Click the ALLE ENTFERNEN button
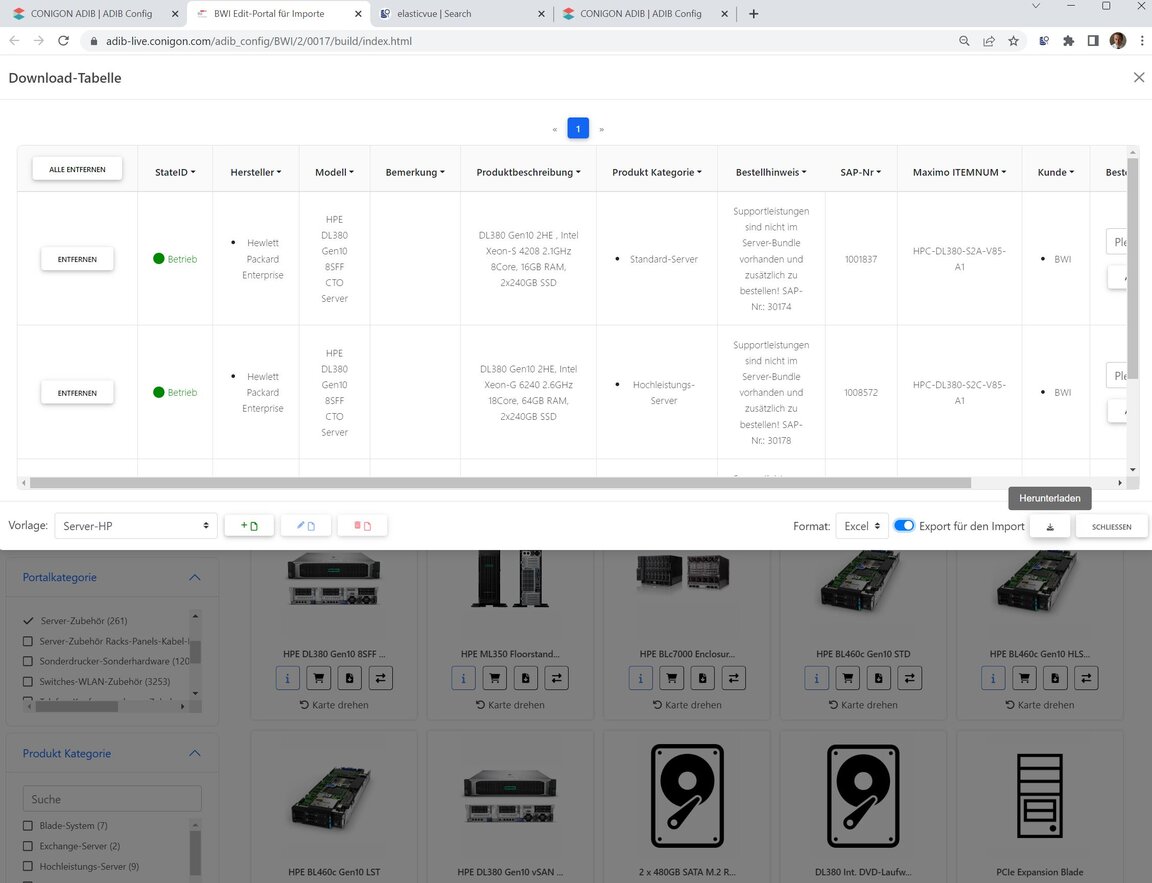The width and height of the screenshot is (1152, 883). [x=77, y=170]
